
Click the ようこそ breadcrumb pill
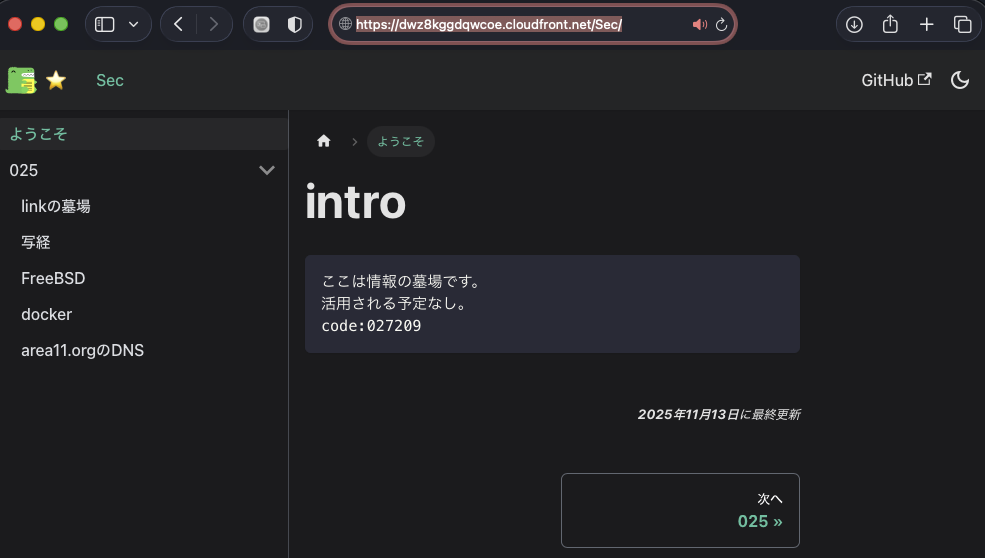pyautogui.click(x=401, y=141)
